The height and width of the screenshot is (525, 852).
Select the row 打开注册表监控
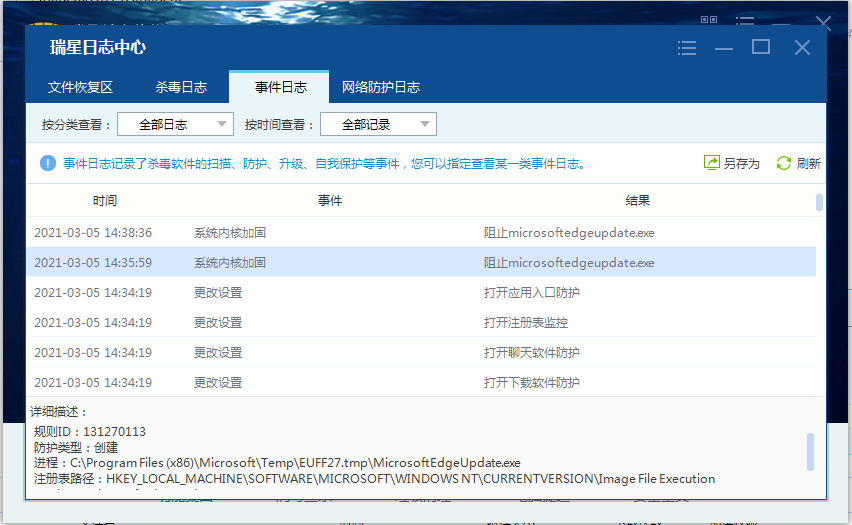pos(421,322)
